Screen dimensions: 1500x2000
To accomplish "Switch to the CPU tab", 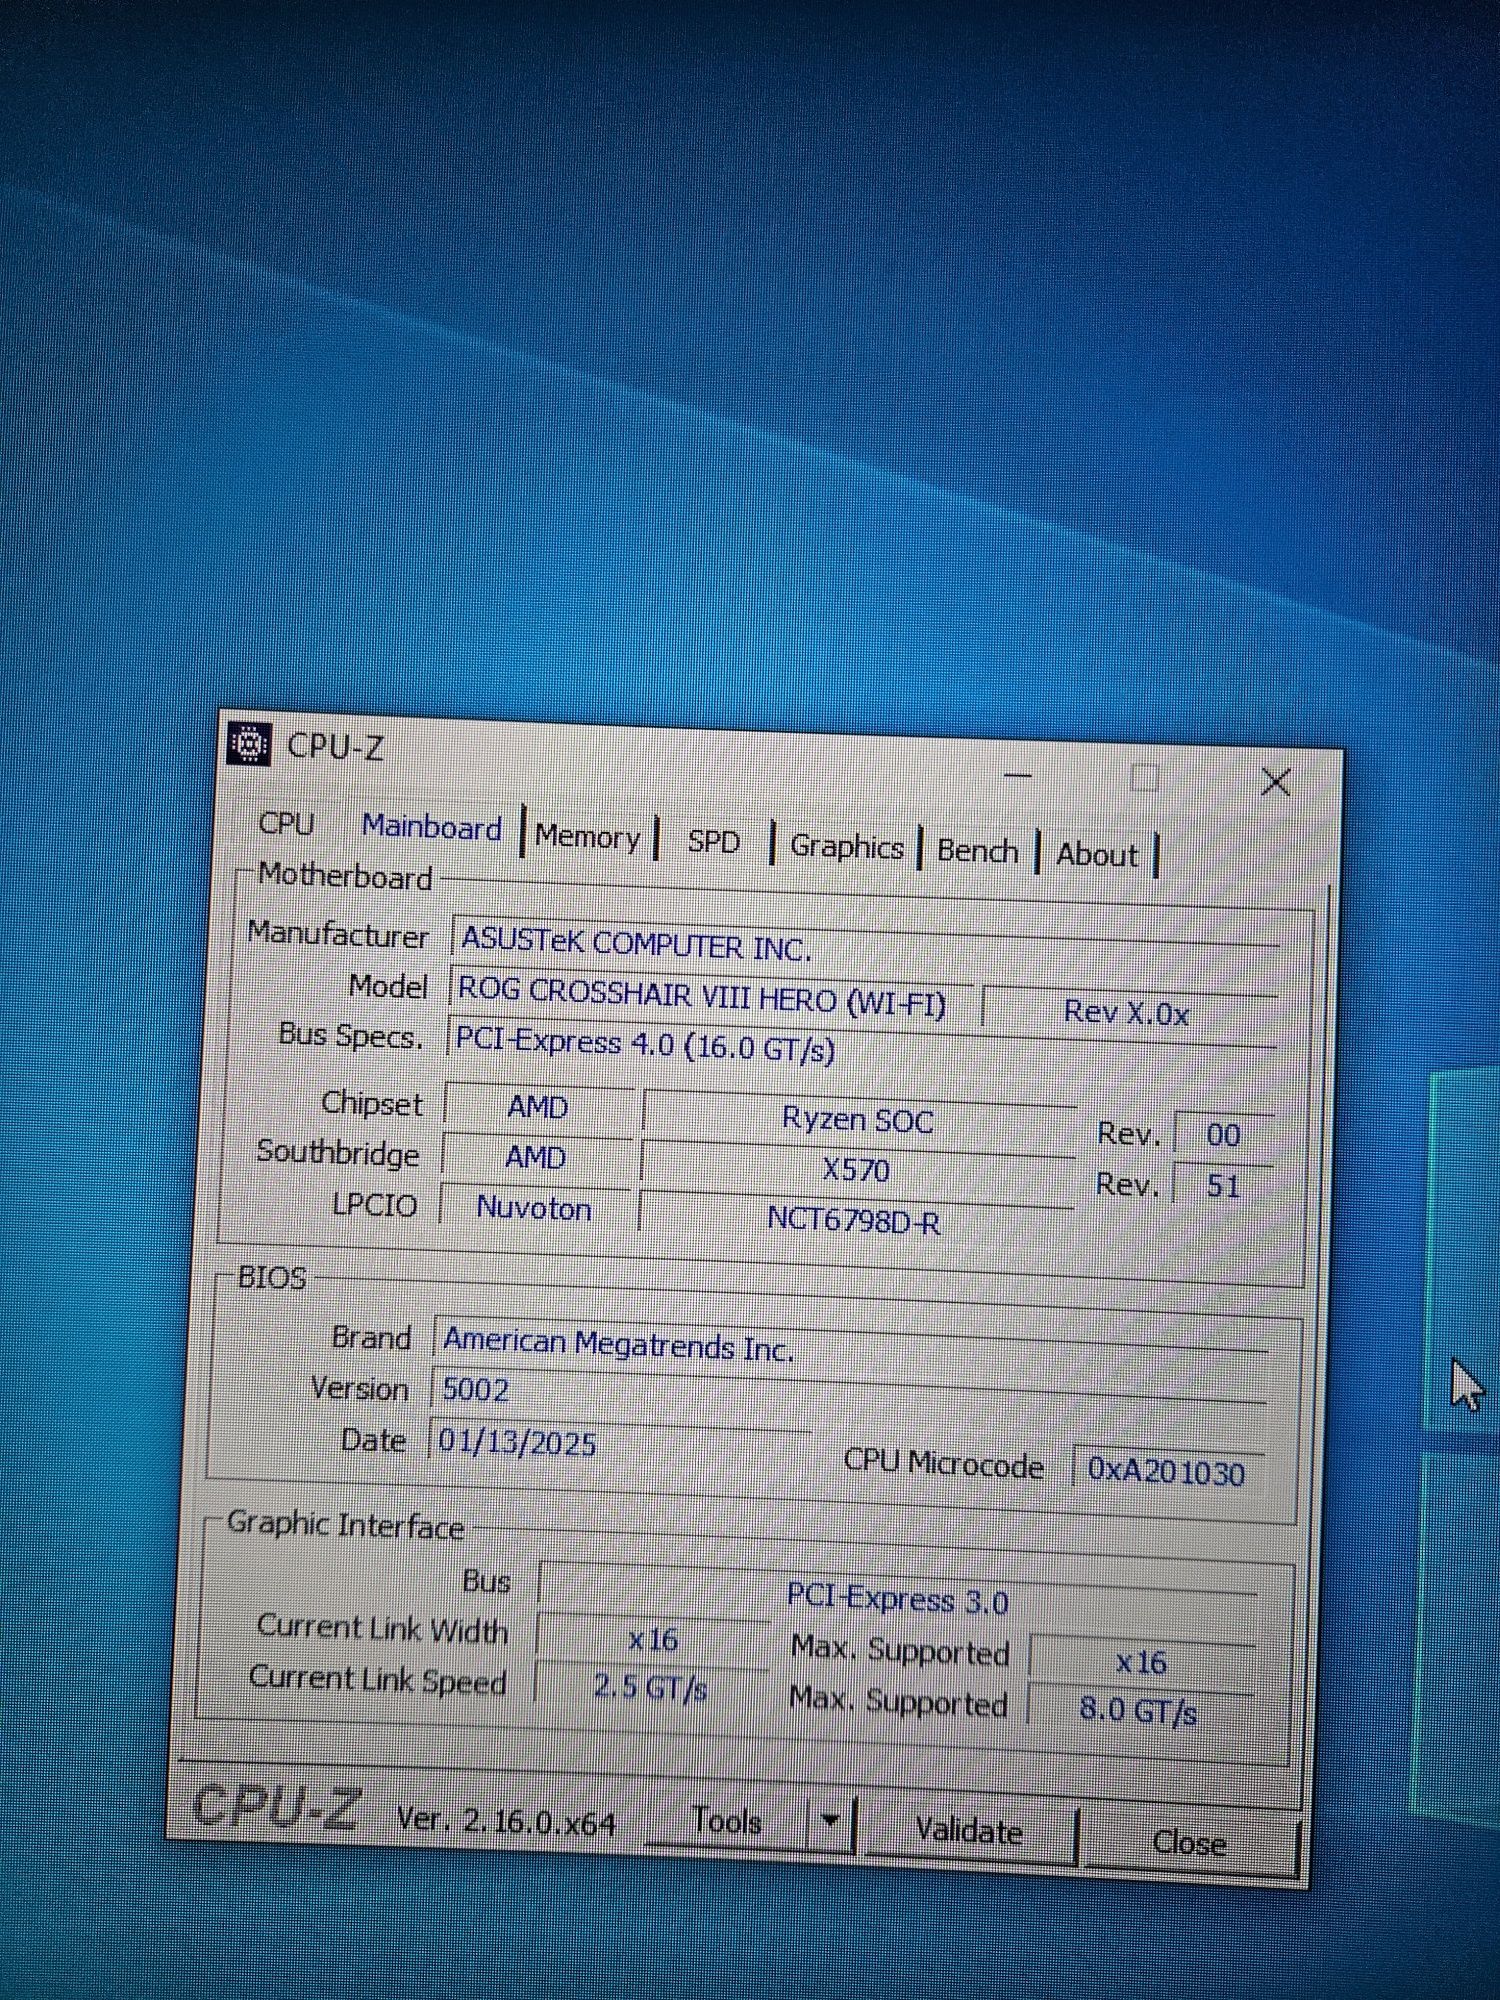I will [286, 824].
